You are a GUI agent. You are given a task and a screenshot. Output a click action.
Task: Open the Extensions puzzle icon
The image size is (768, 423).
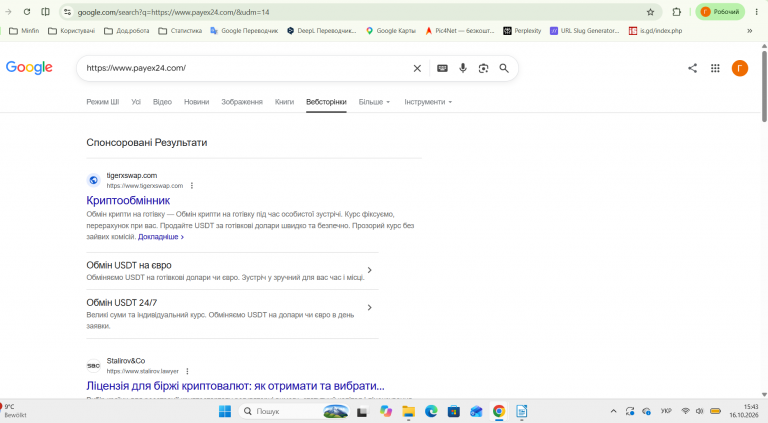pos(676,12)
